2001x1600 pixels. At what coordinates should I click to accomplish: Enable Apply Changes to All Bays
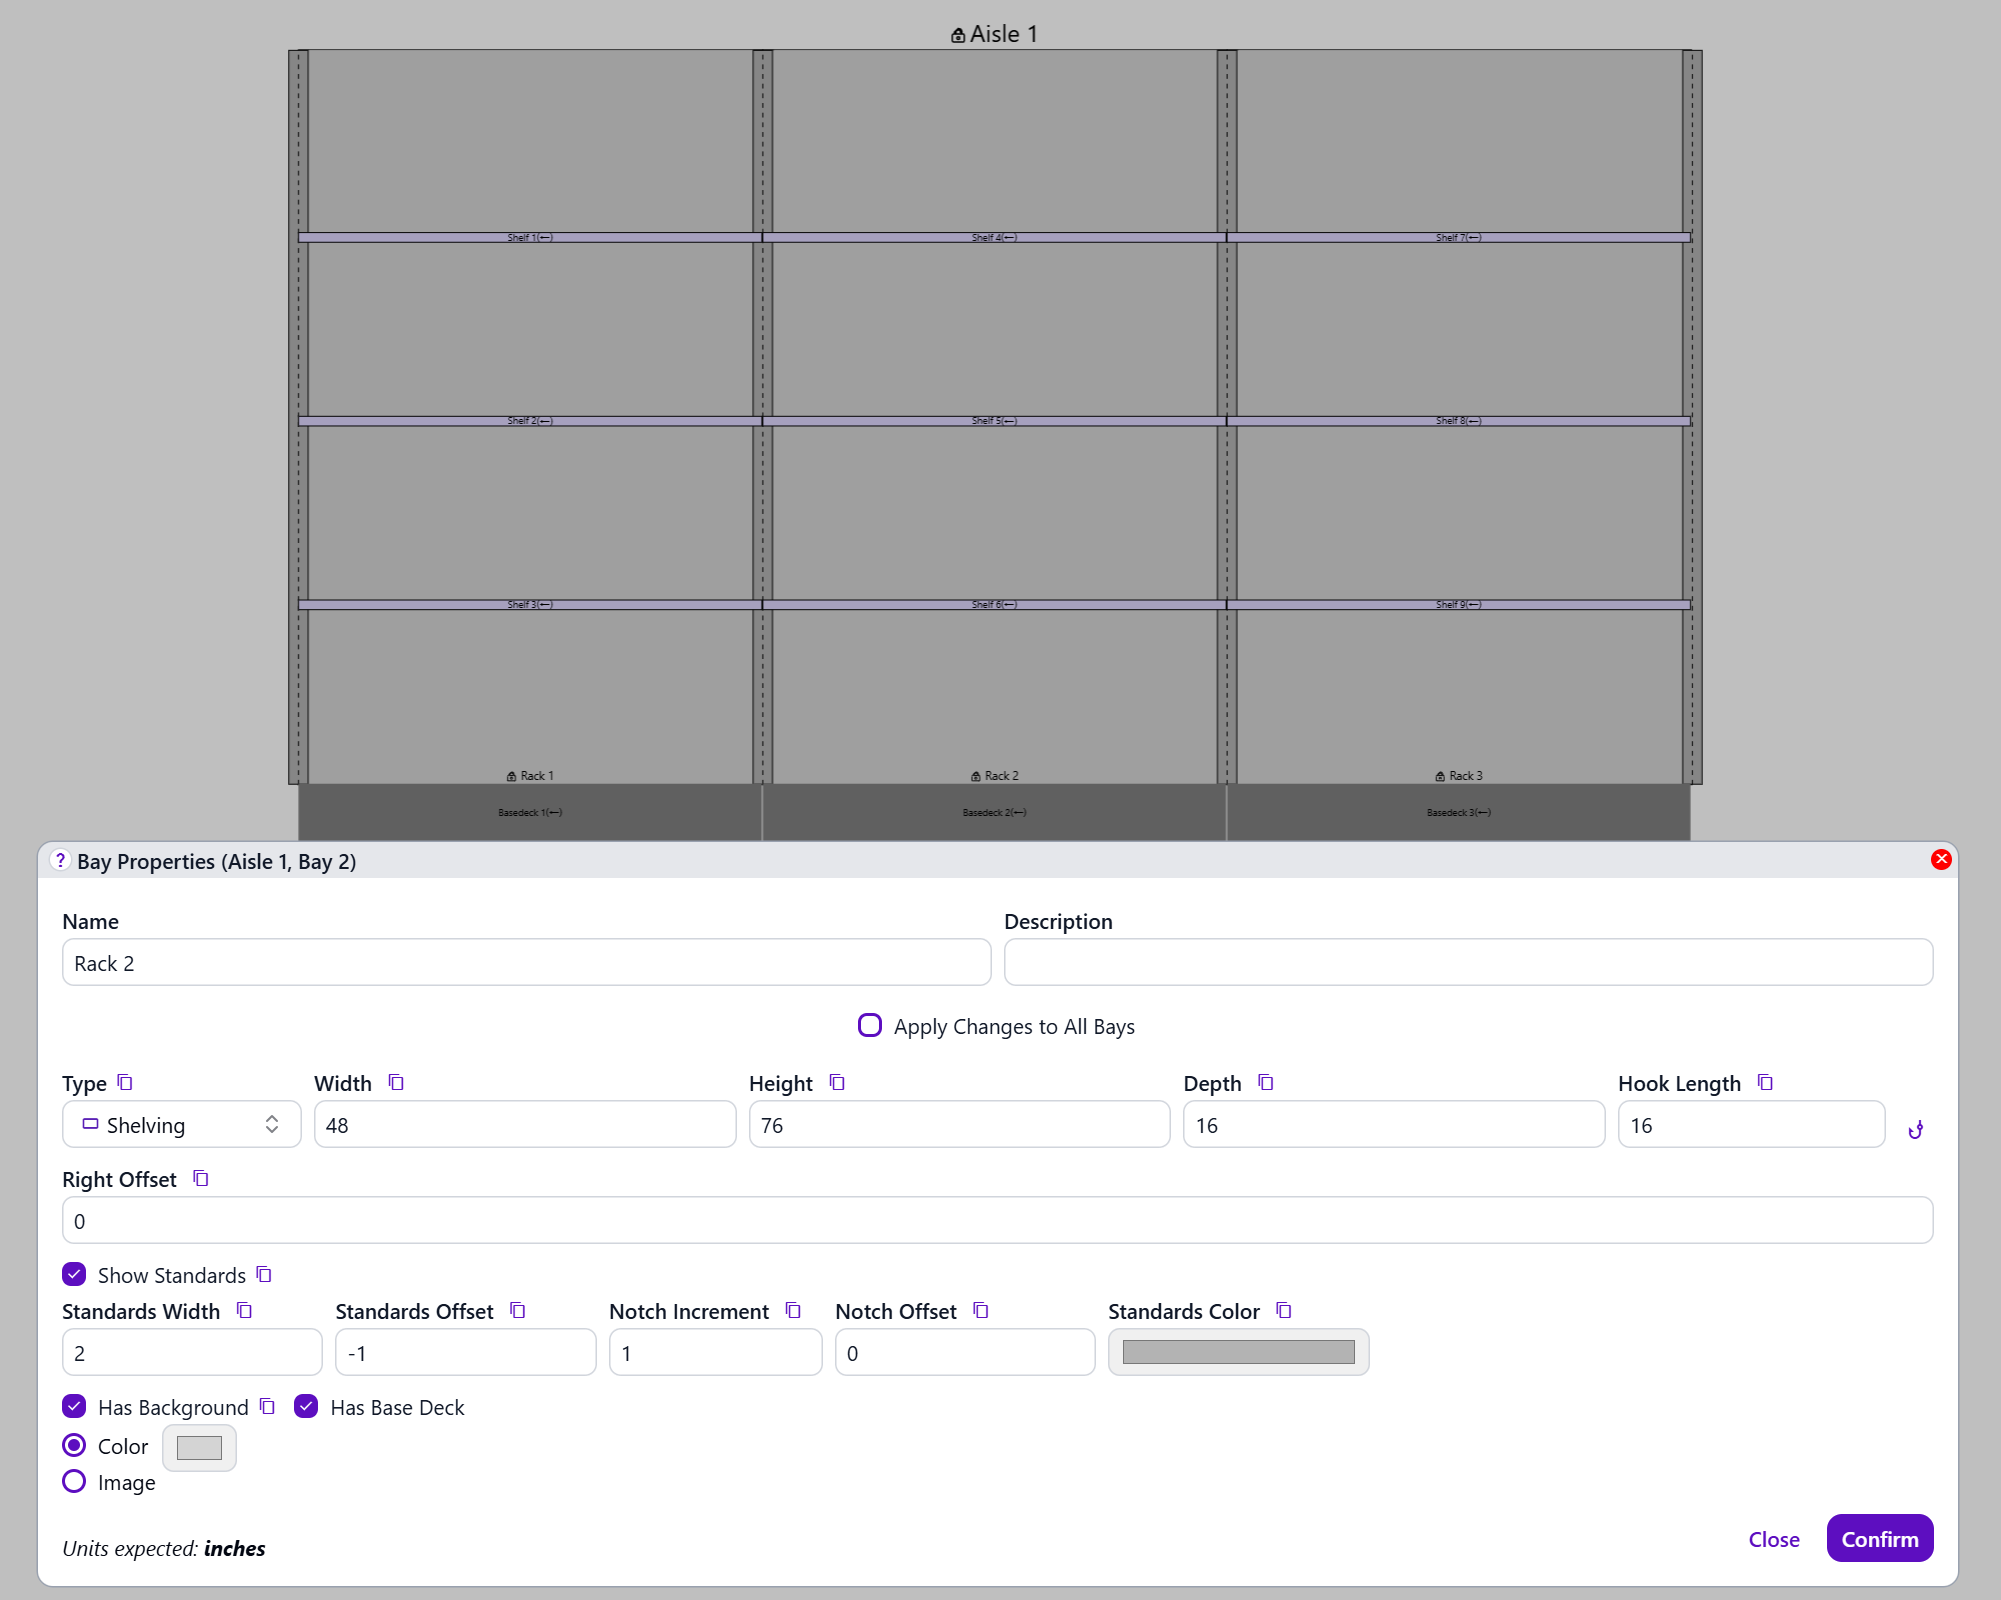pos(870,1026)
